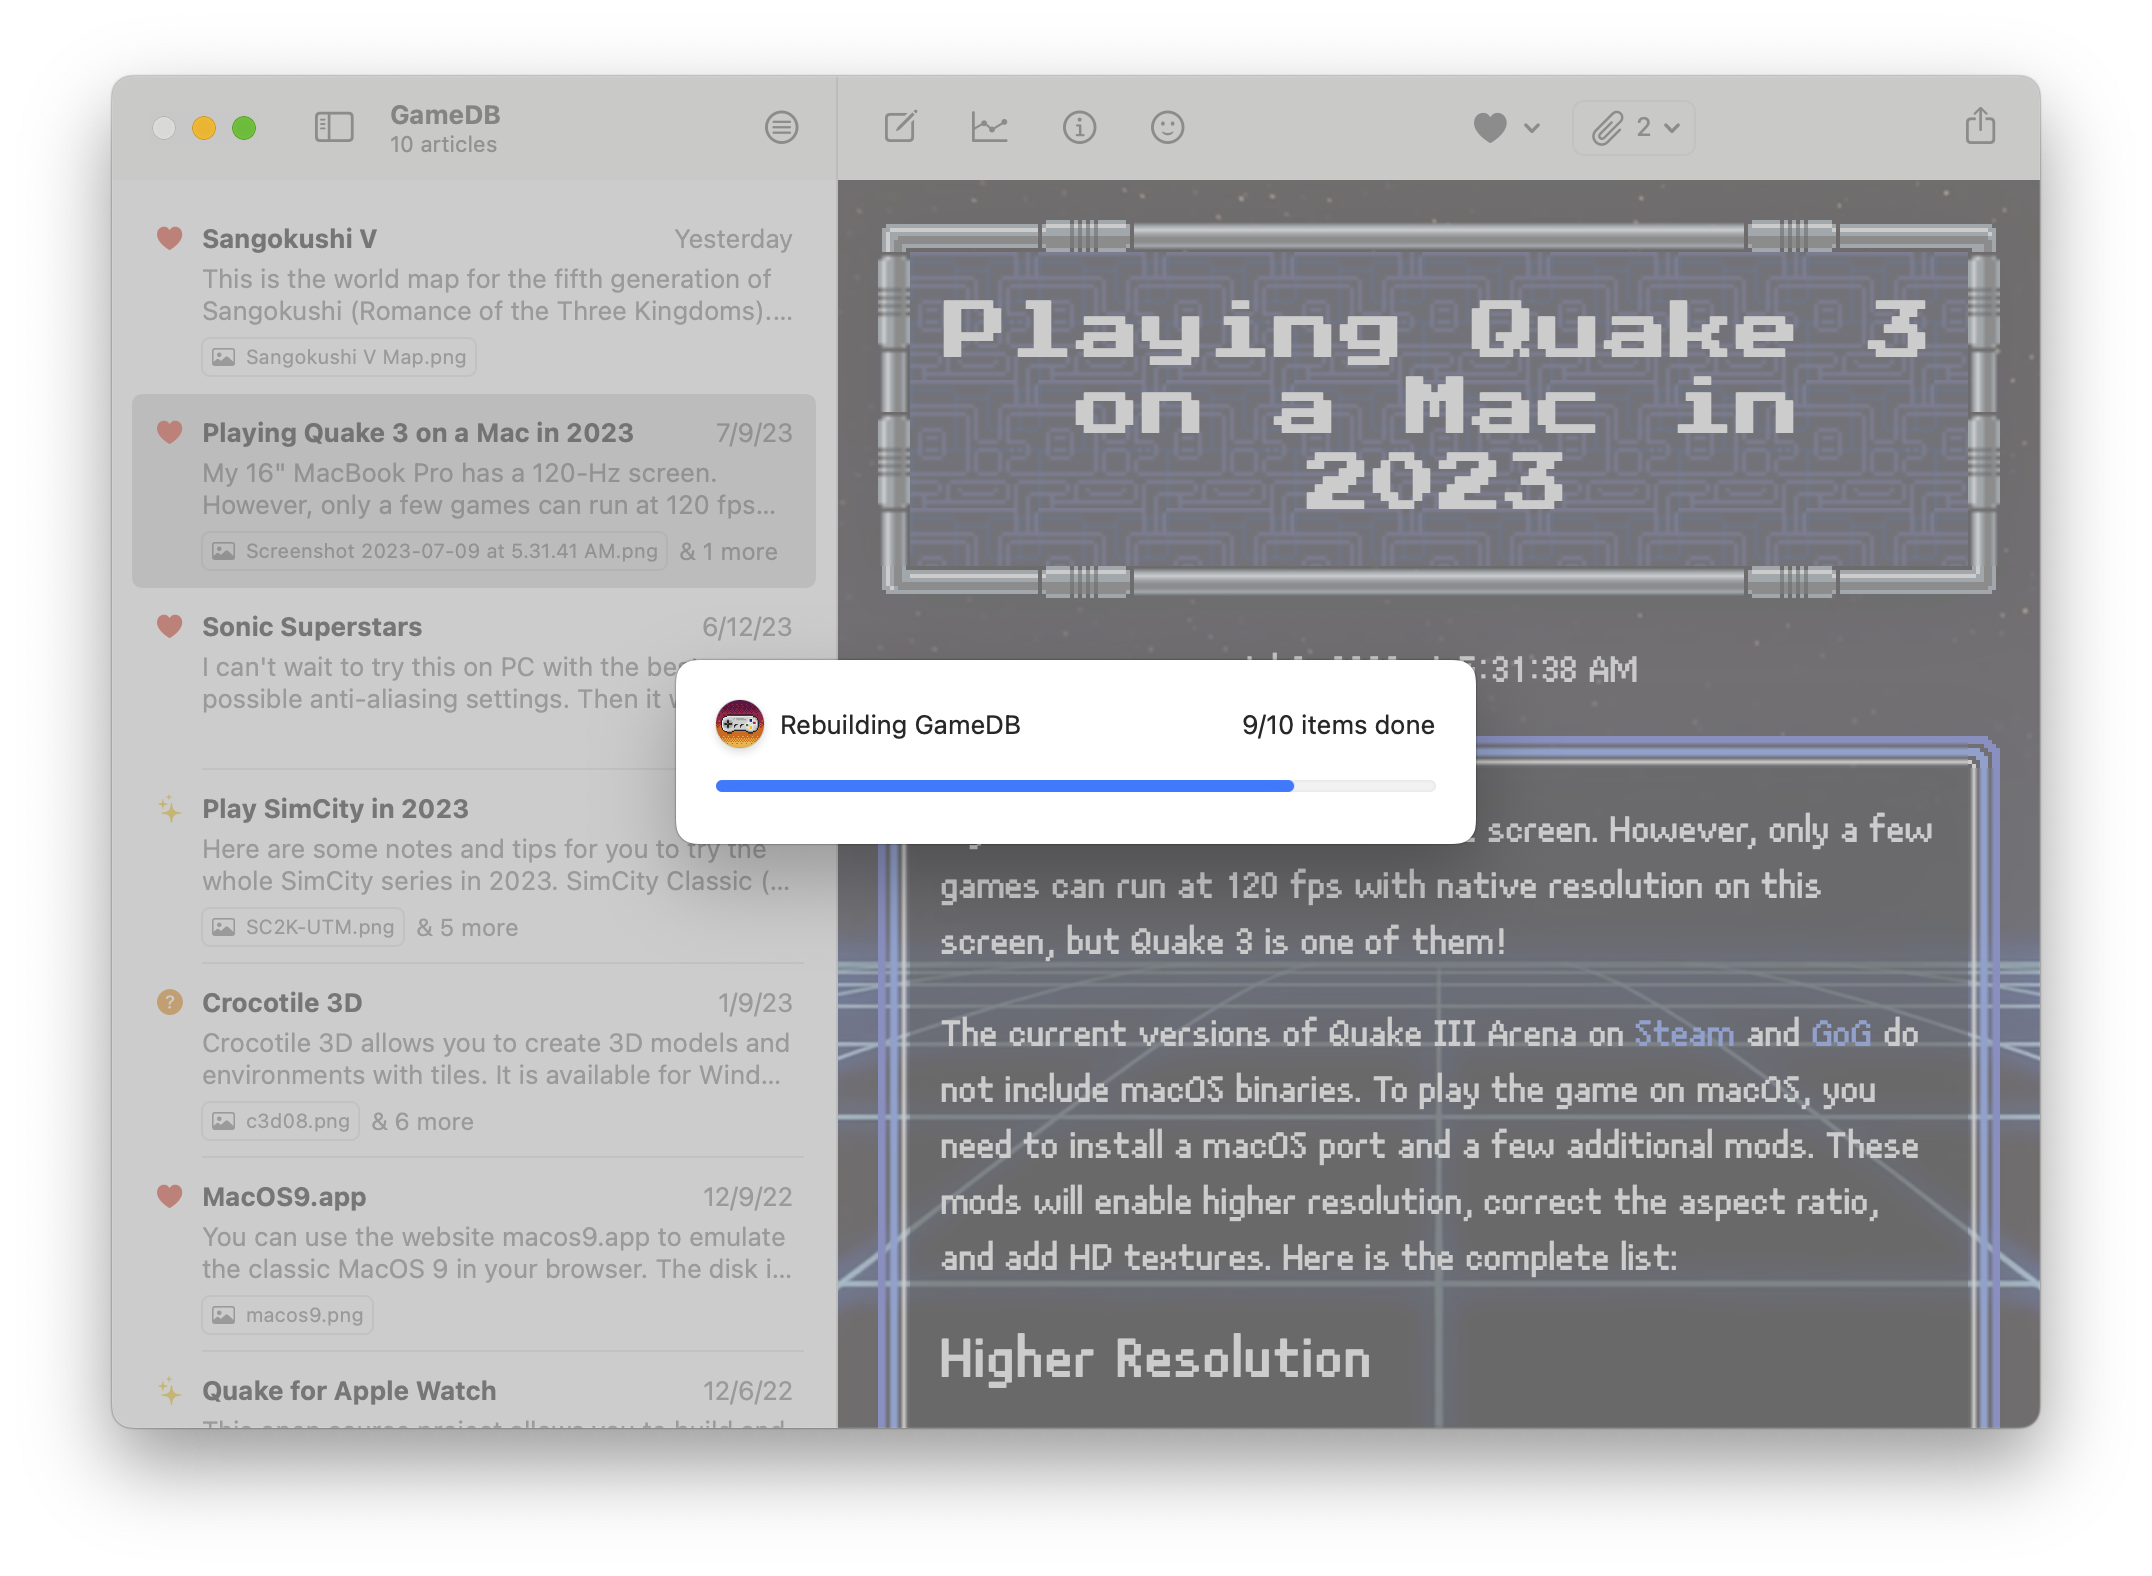Toggle heart marker on MacOS9.app article
The height and width of the screenshot is (1576, 2152).
pyautogui.click(x=170, y=1196)
